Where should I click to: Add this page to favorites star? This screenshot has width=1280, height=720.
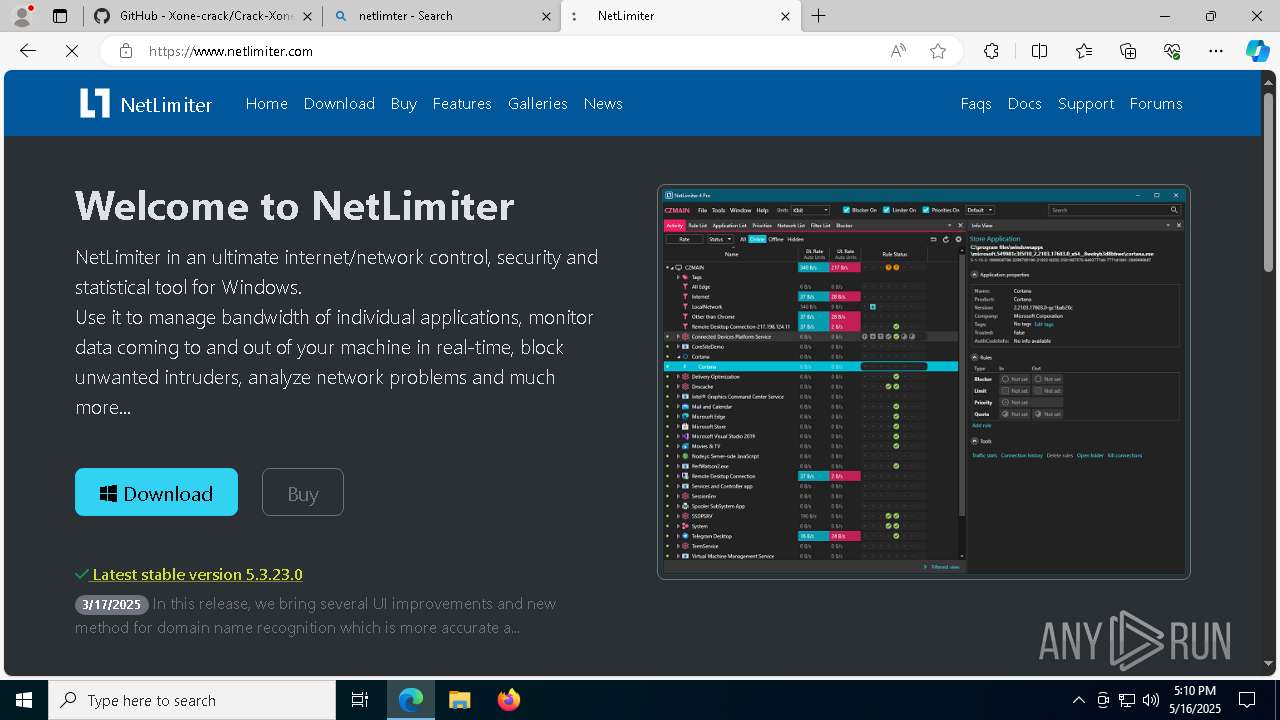(937, 51)
